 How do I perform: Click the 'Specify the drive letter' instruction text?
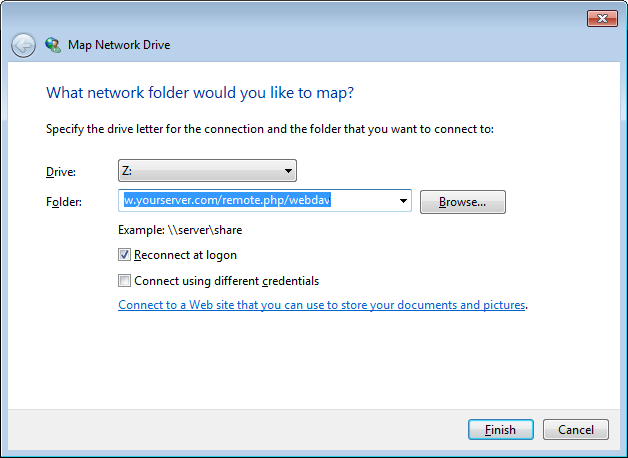click(x=270, y=129)
